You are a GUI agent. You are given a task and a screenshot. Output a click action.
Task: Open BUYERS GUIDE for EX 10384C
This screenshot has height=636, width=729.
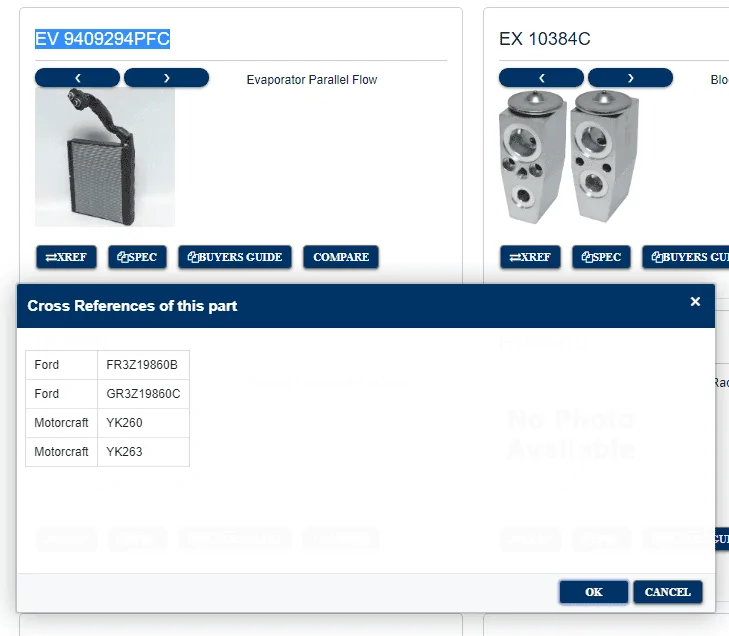coord(686,257)
